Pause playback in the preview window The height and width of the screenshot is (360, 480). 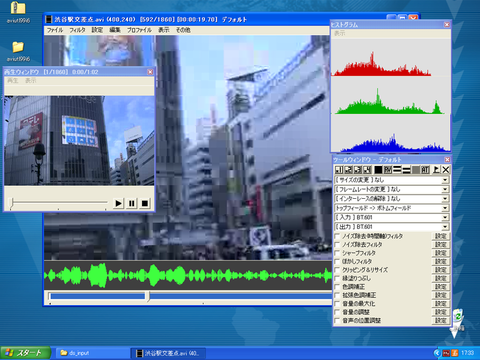(x=132, y=203)
